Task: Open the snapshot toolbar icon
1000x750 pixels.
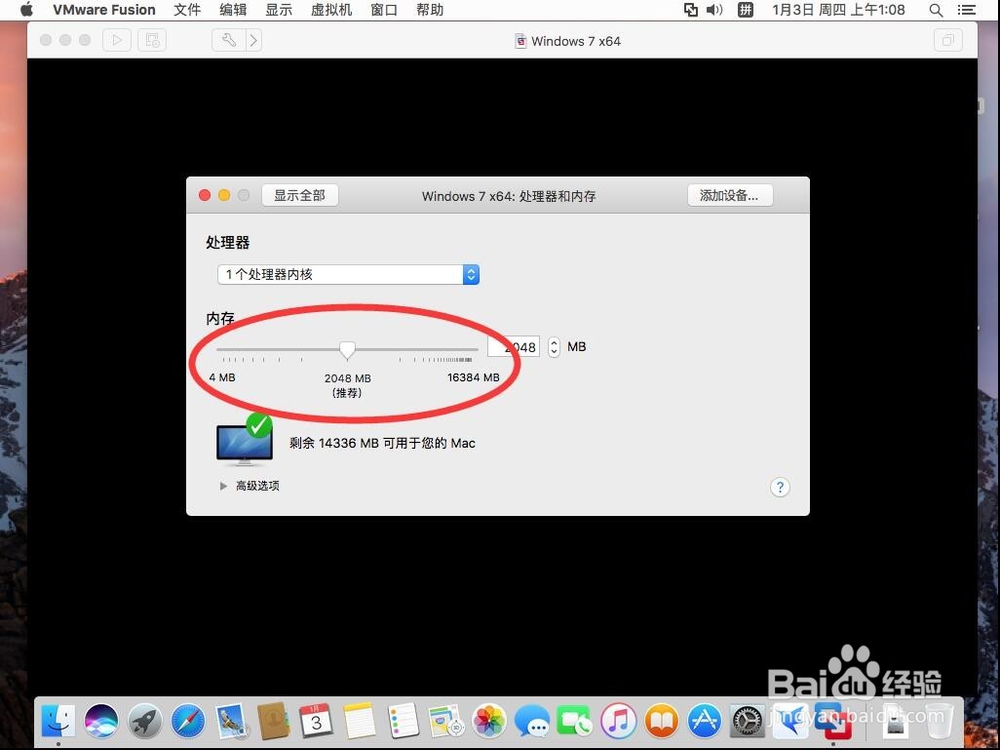Action: [152, 41]
